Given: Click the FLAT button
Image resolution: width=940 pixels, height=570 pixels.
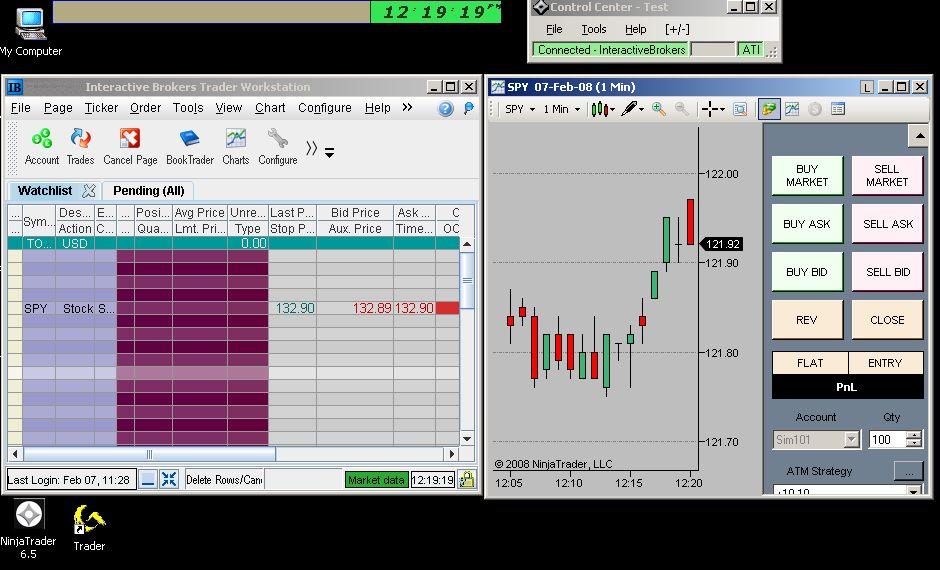Looking at the screenshot, I should pos(810,363).
